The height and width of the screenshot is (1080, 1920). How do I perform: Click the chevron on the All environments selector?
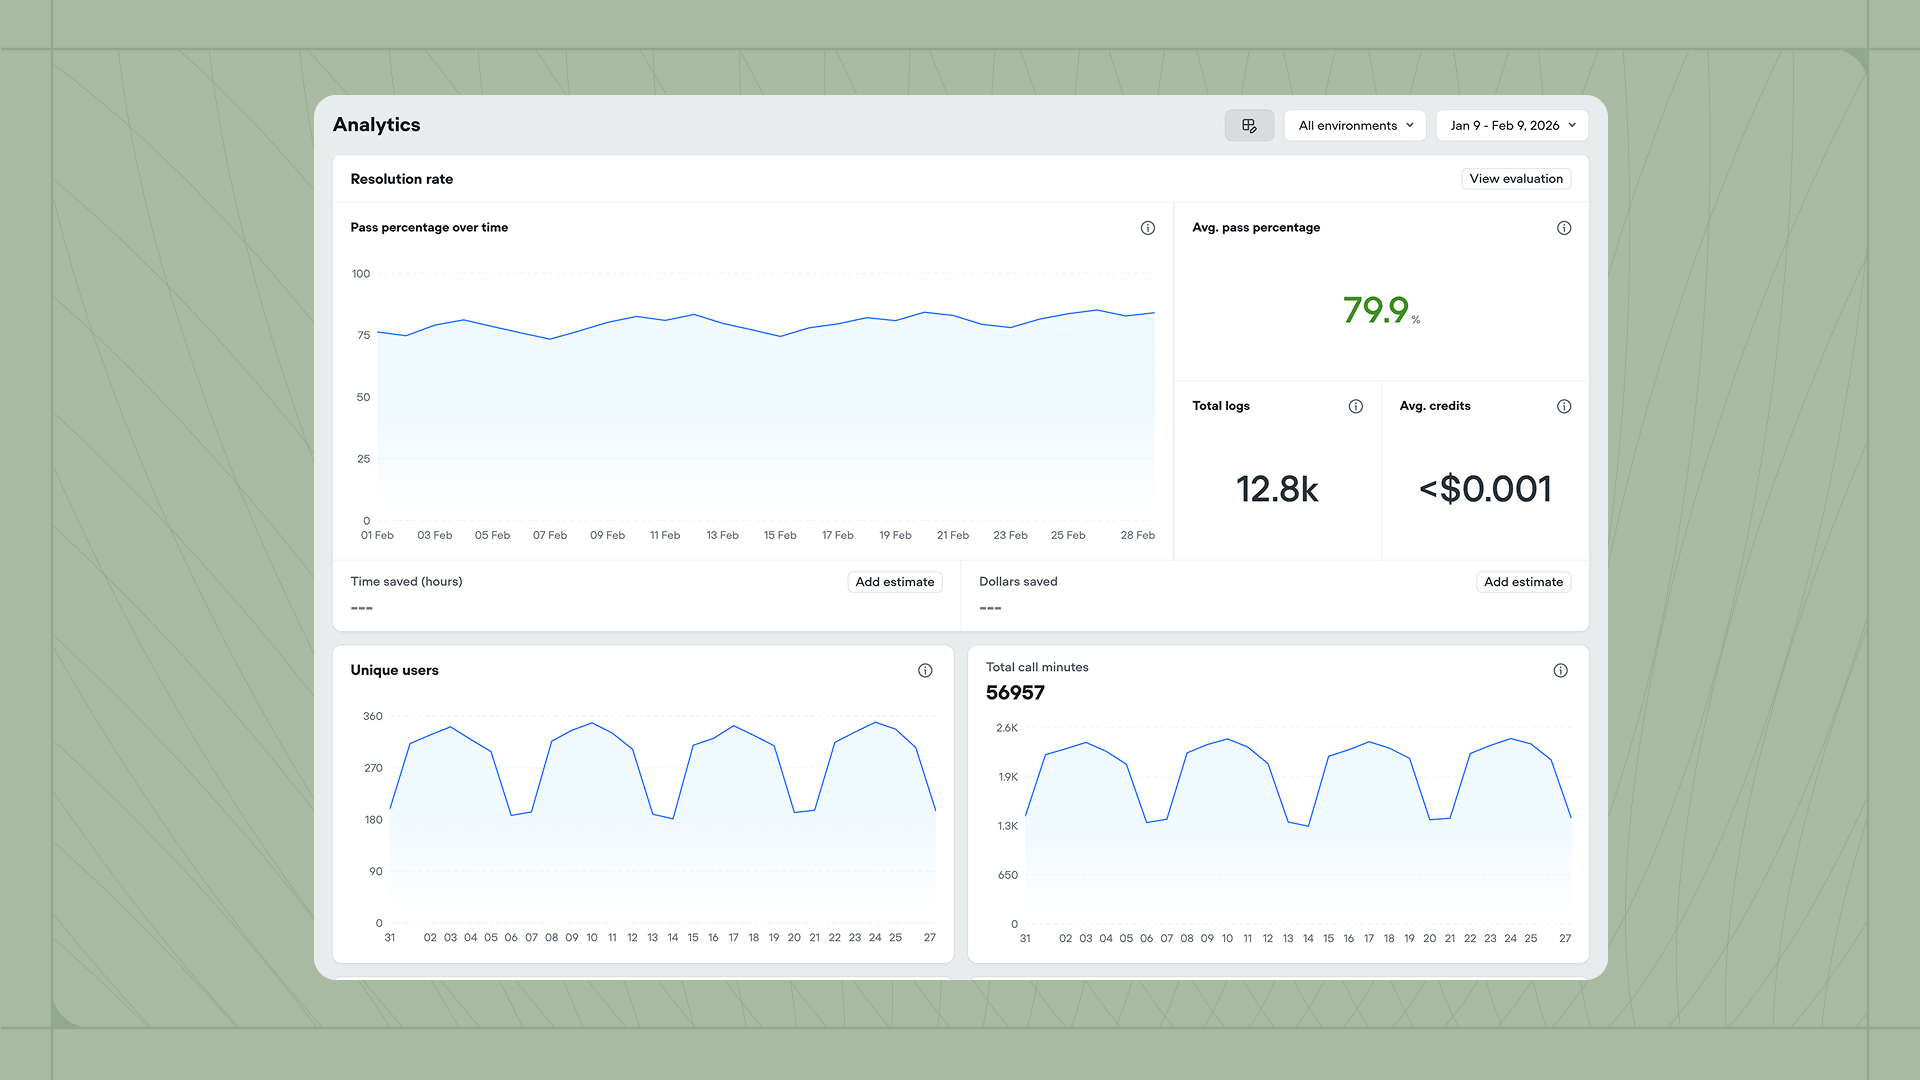coord(1410,125)
